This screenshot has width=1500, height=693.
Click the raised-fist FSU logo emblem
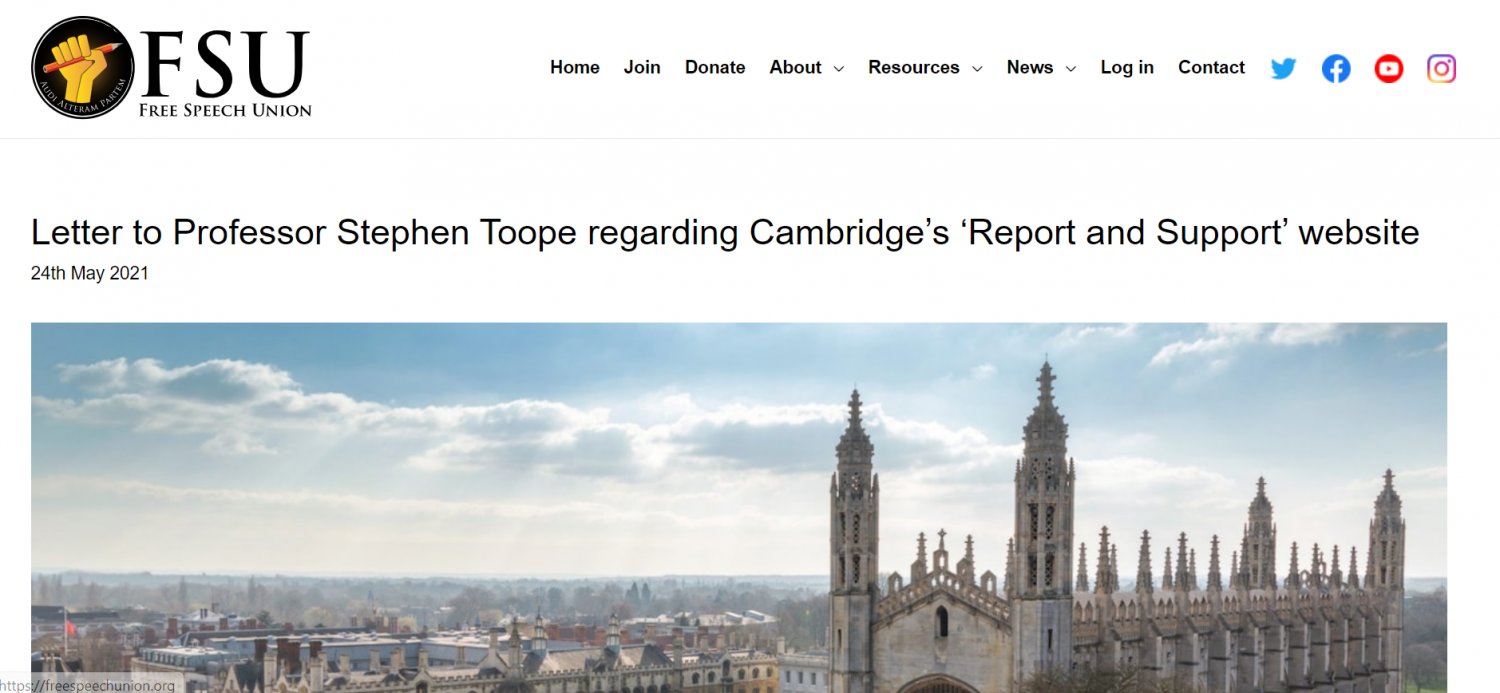click(83, 67)
